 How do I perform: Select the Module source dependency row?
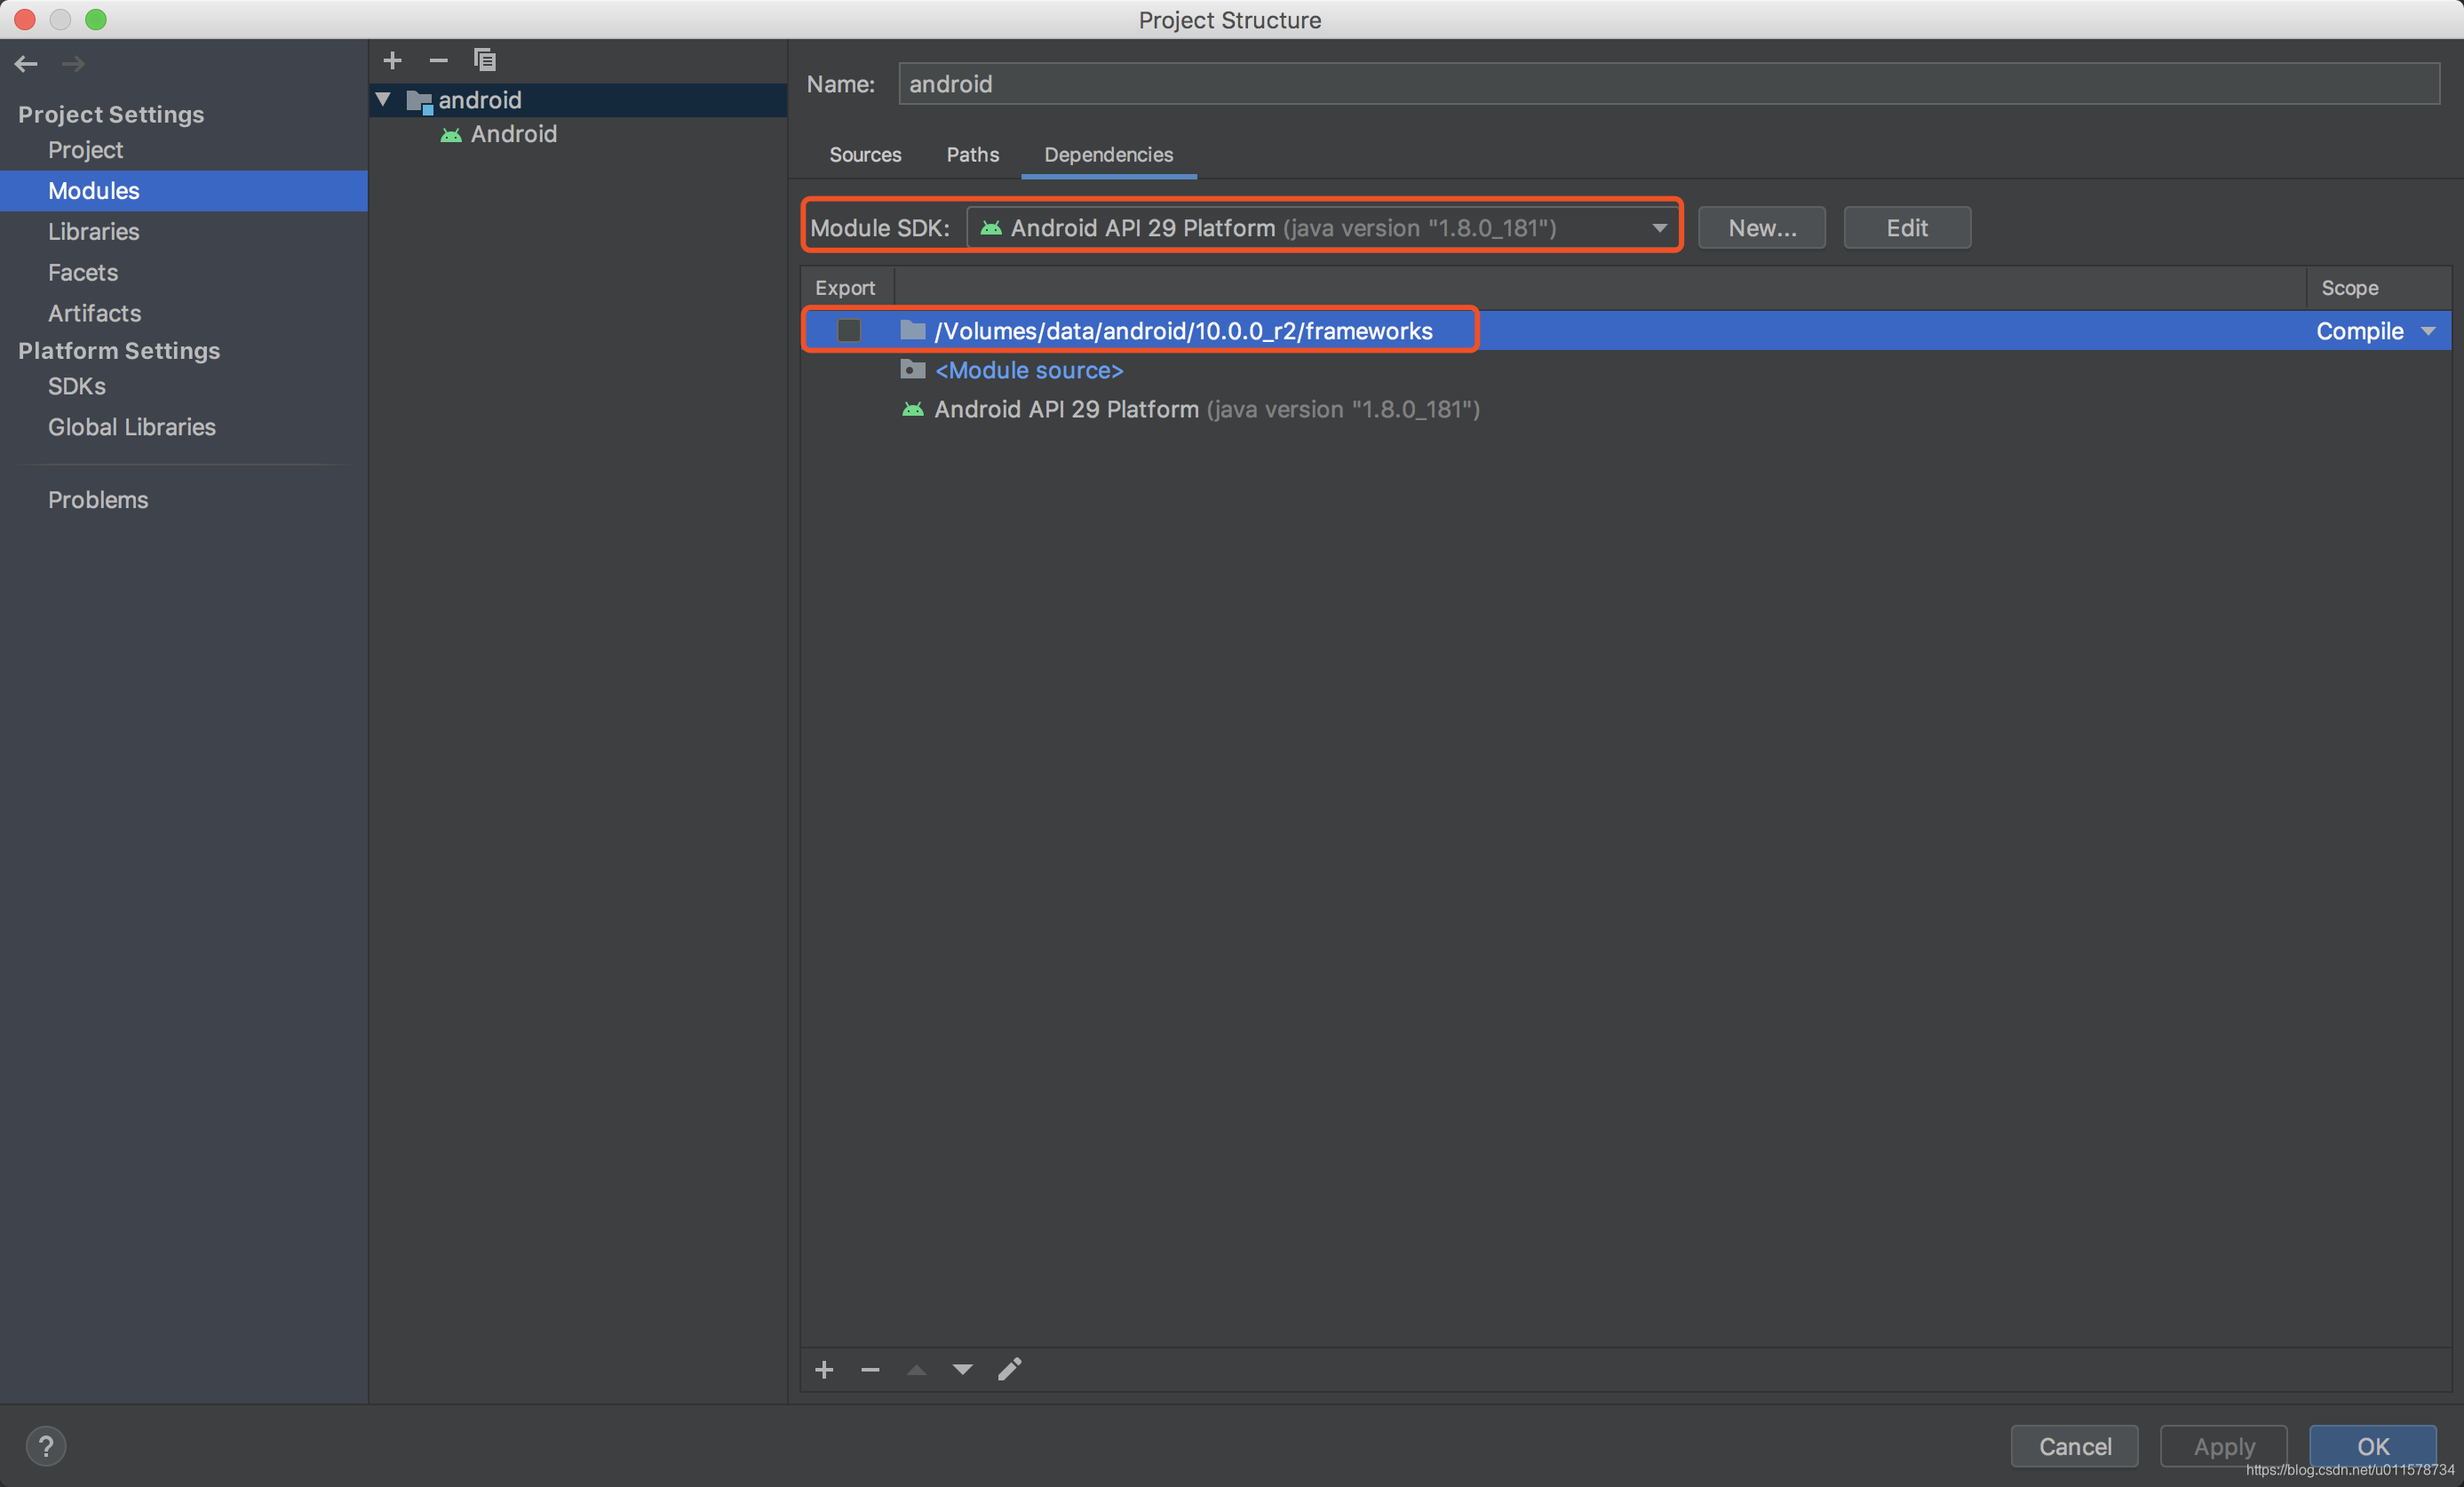pos(1626,370)
